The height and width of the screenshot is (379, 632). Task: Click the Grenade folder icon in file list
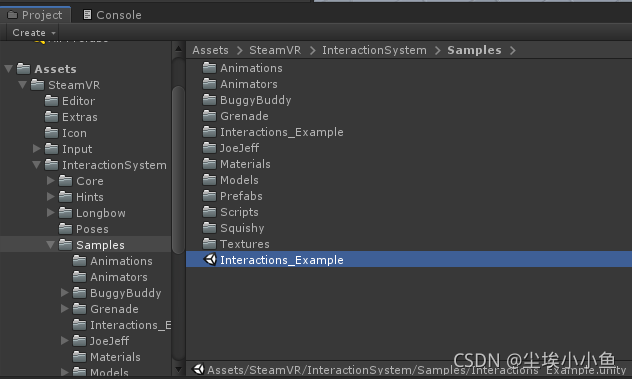coord(209,116)
